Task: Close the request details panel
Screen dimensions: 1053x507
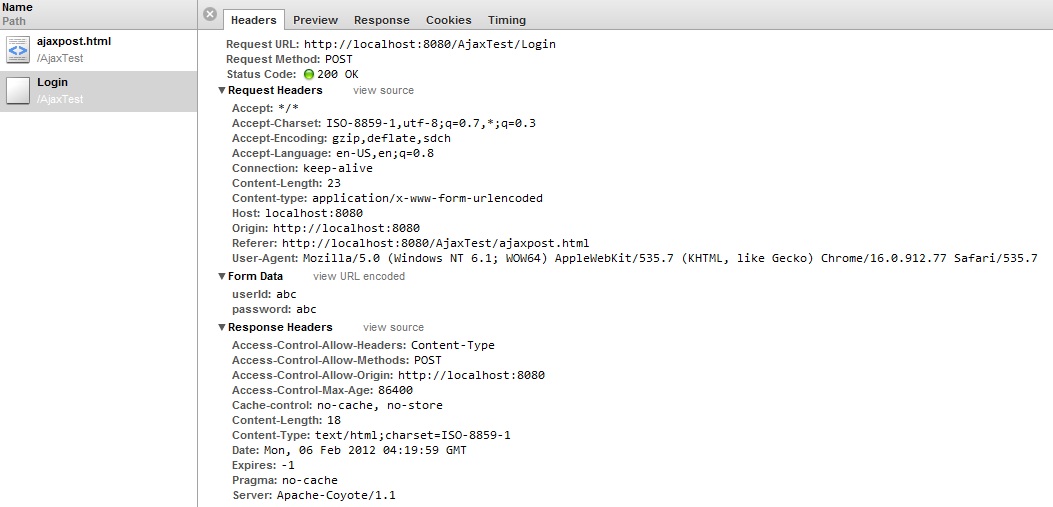Action: [x=210, y=14]
